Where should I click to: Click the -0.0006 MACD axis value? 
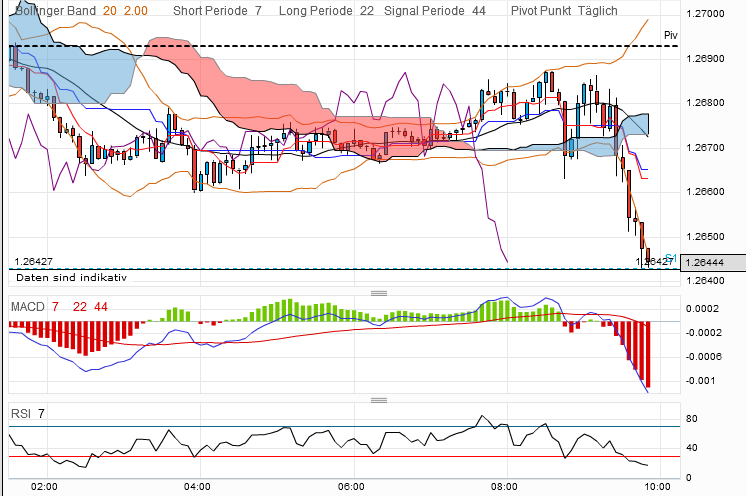pyautogui.click(x=703, y=357)
